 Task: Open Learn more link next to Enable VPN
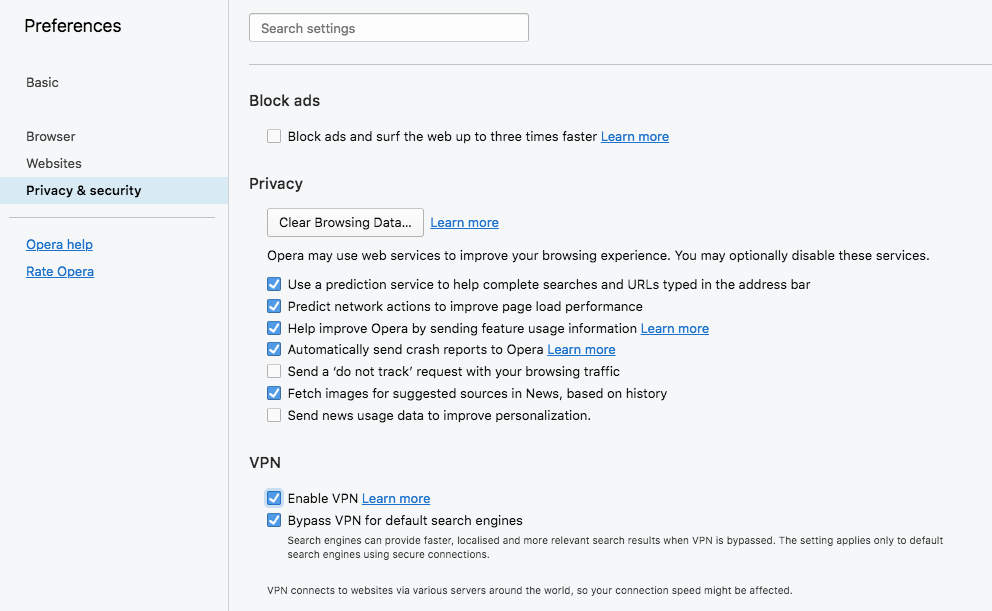coord(396,499)
